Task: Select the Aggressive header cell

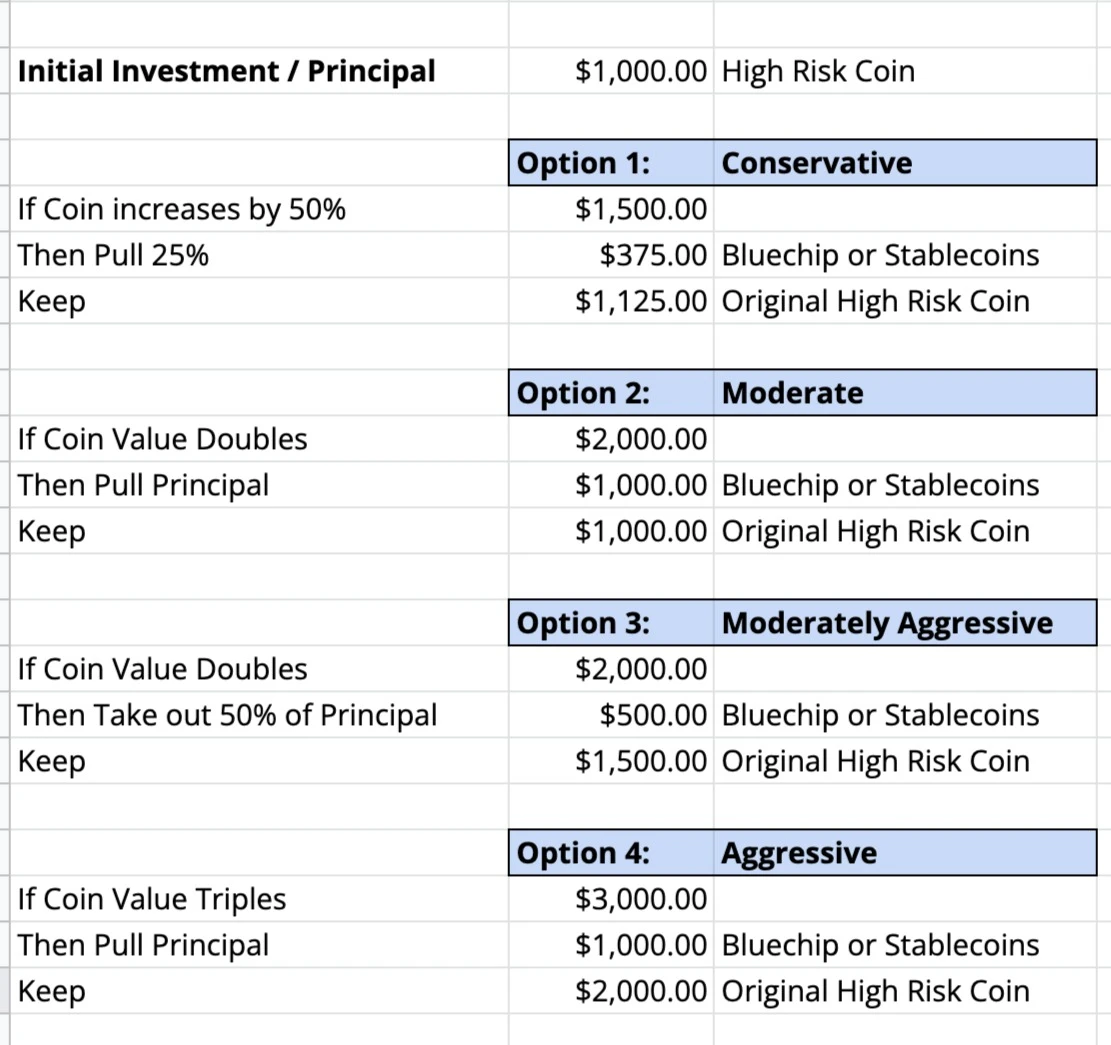Action: click(x=905, y=852)
